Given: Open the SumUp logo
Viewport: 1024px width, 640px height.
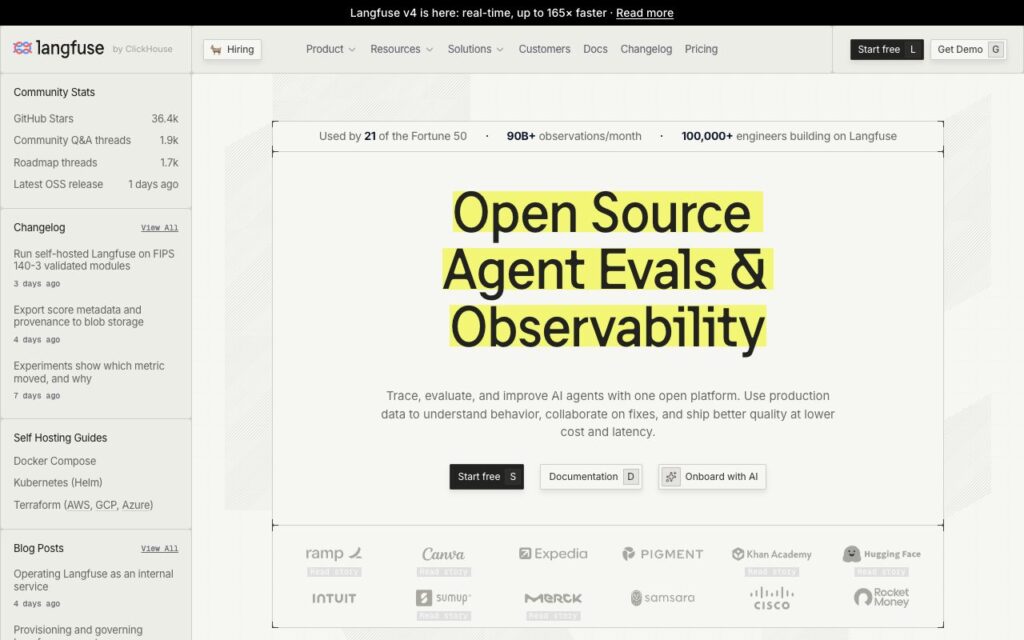Looking at the screenshot, I should (x=443, y=598).
